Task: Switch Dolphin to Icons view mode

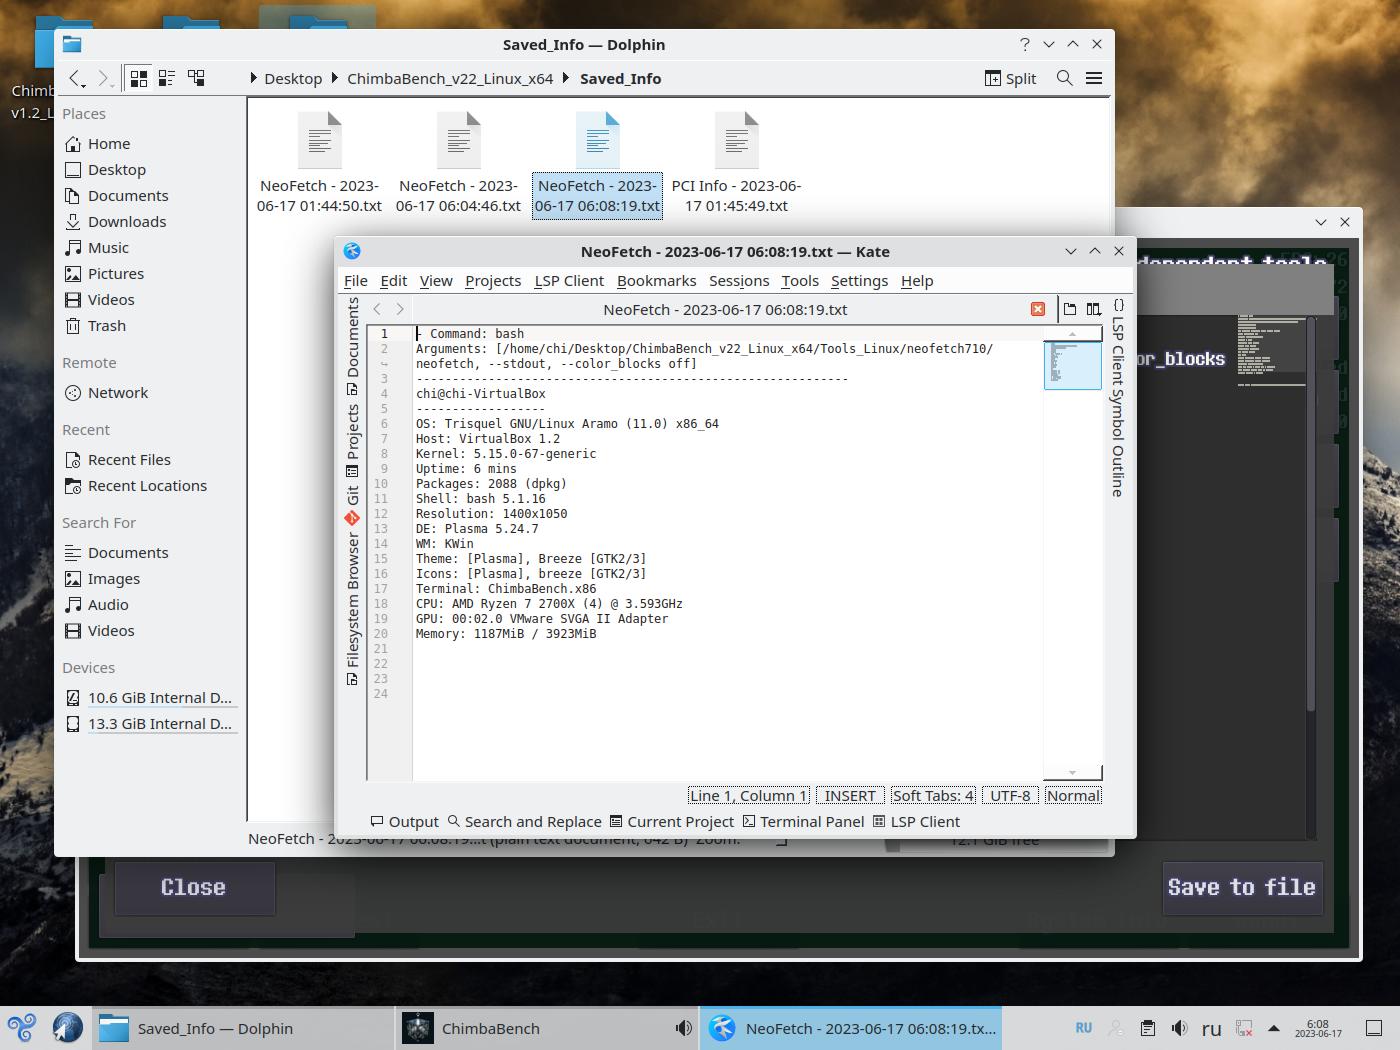Action: tap(139, 78)
